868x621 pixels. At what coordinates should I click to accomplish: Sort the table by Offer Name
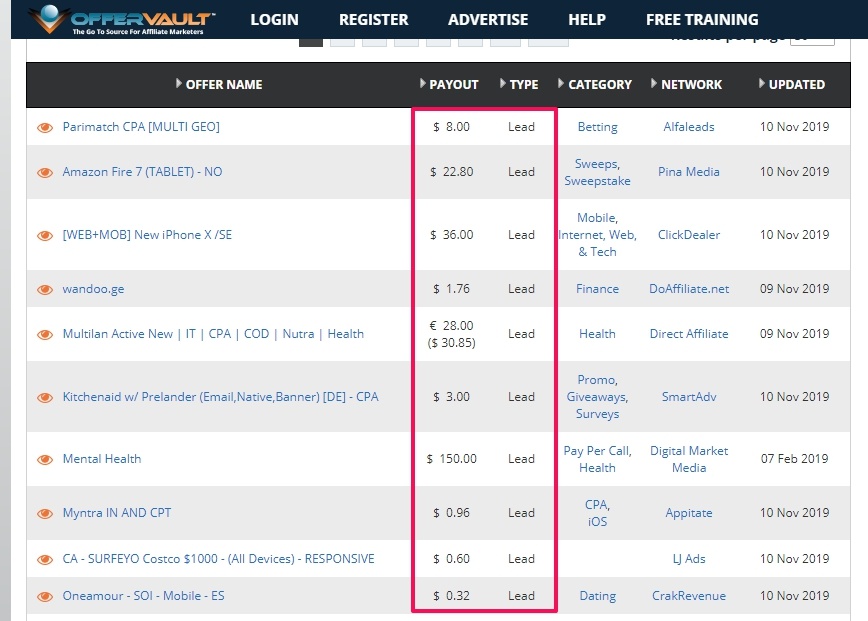pyautogui.click(x=219, y=84)
